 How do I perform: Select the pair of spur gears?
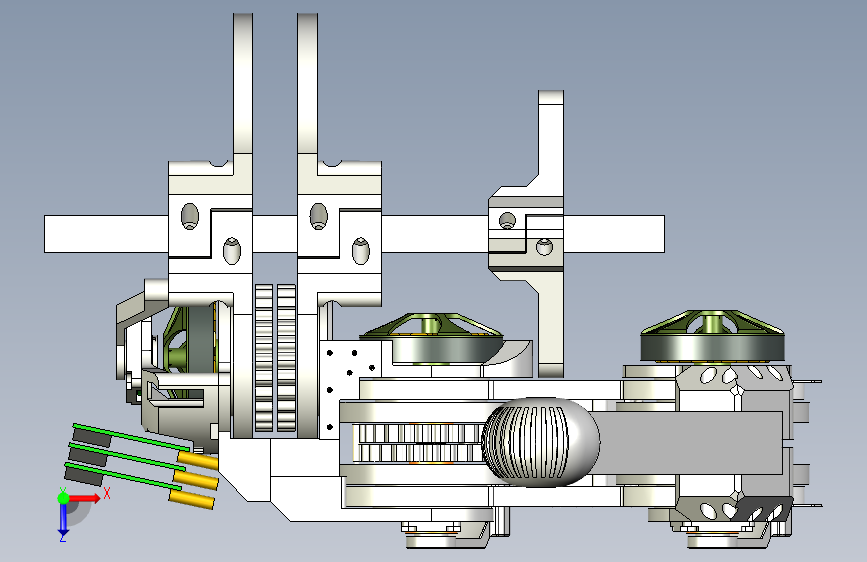(275, 358)
